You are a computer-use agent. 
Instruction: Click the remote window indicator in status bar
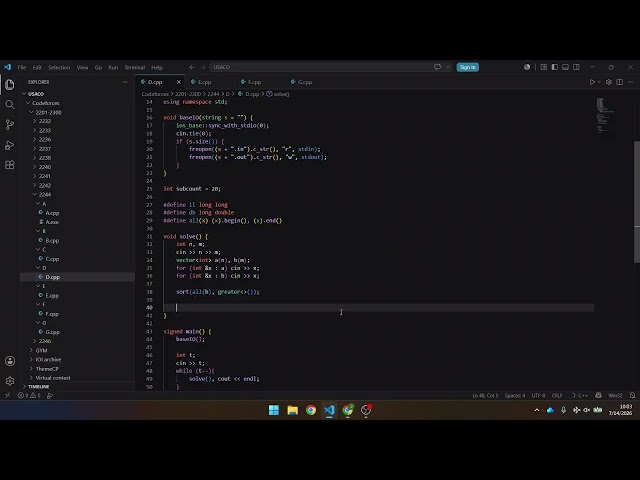click(7, 396)
